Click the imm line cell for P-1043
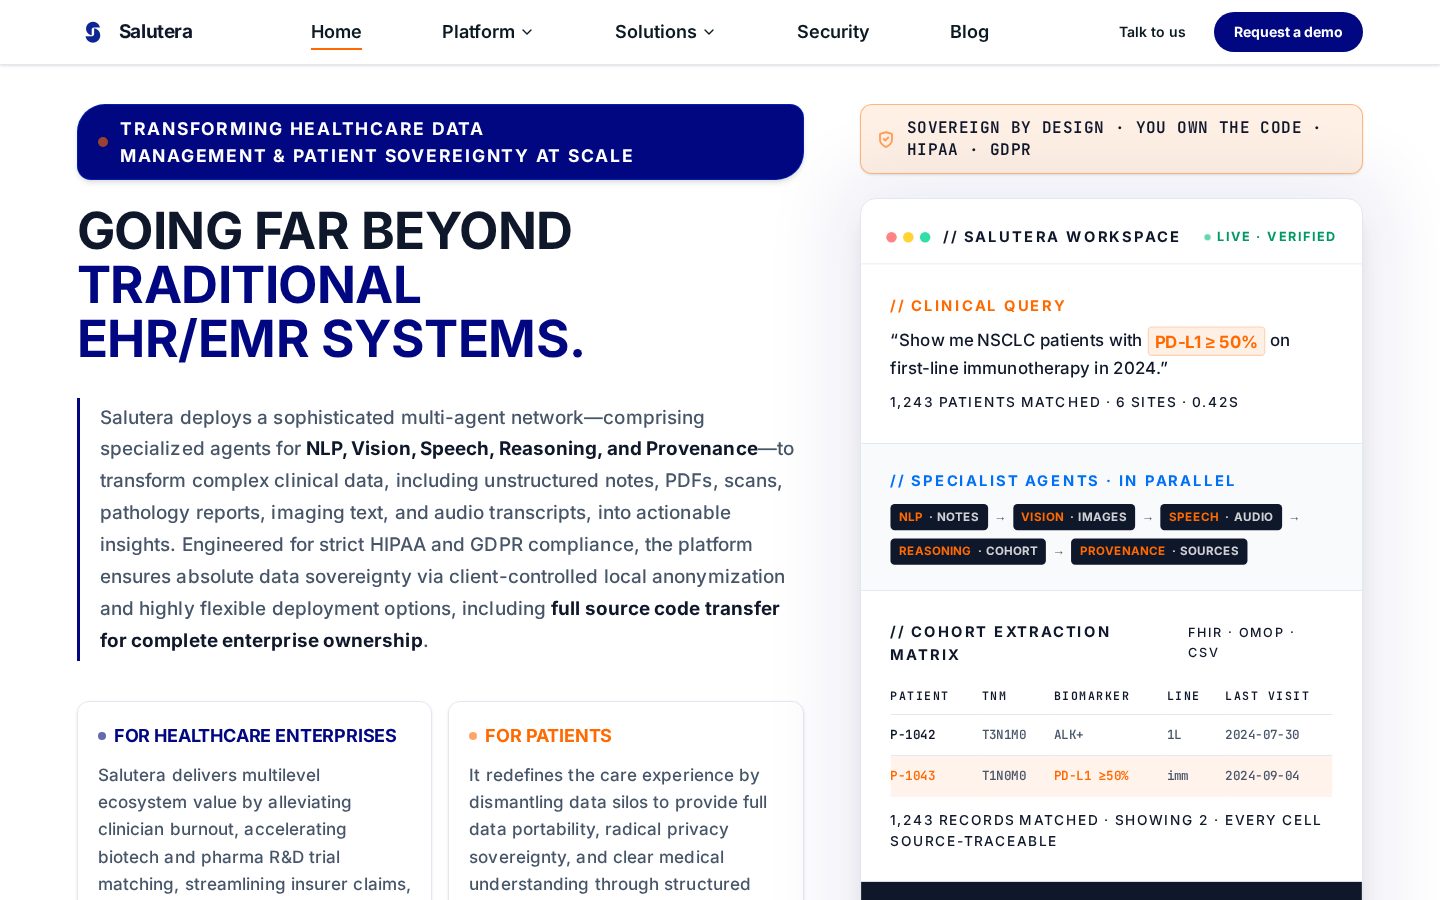This screenshot has width=1440, height=900. pyautogui.click(x=1178, y=776)
